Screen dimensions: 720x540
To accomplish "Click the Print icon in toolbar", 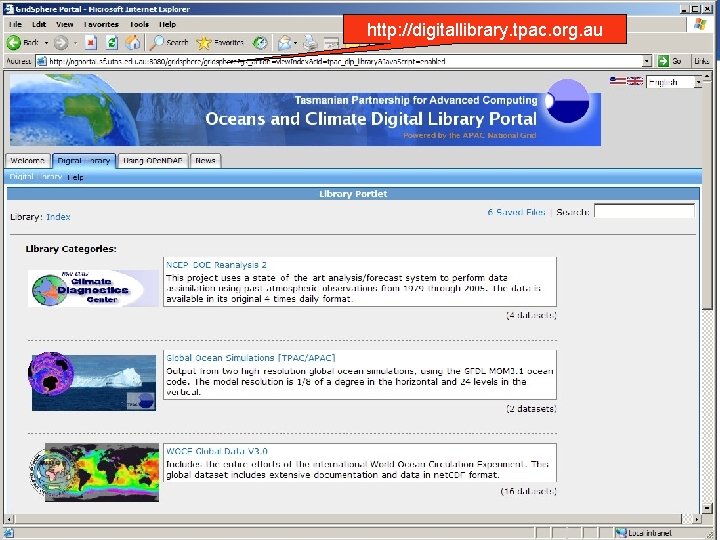I will 310,43.
